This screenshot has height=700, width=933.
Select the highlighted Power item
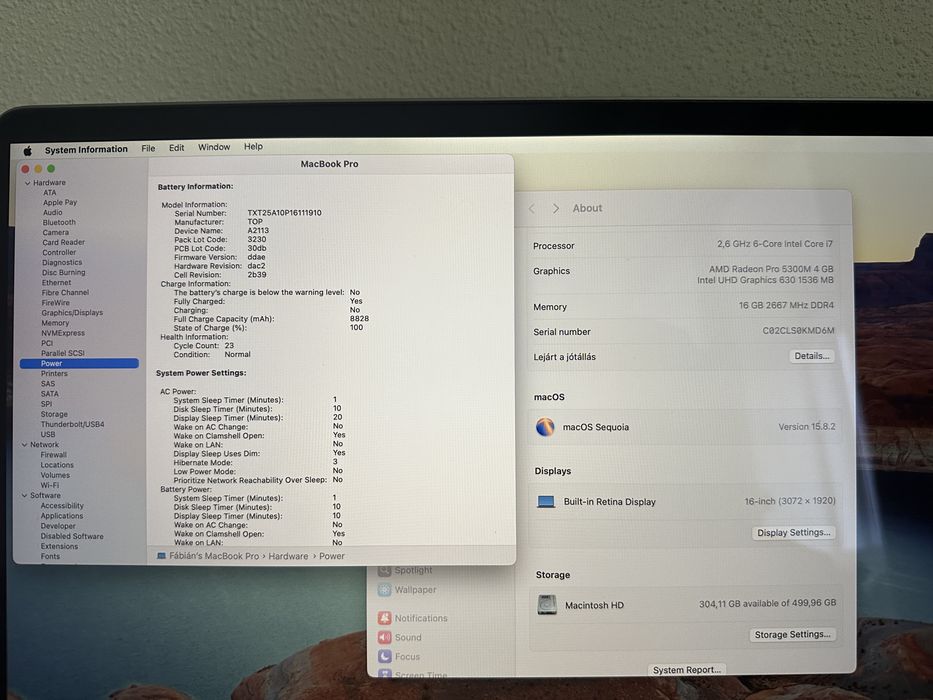click(x=79, y=364)
